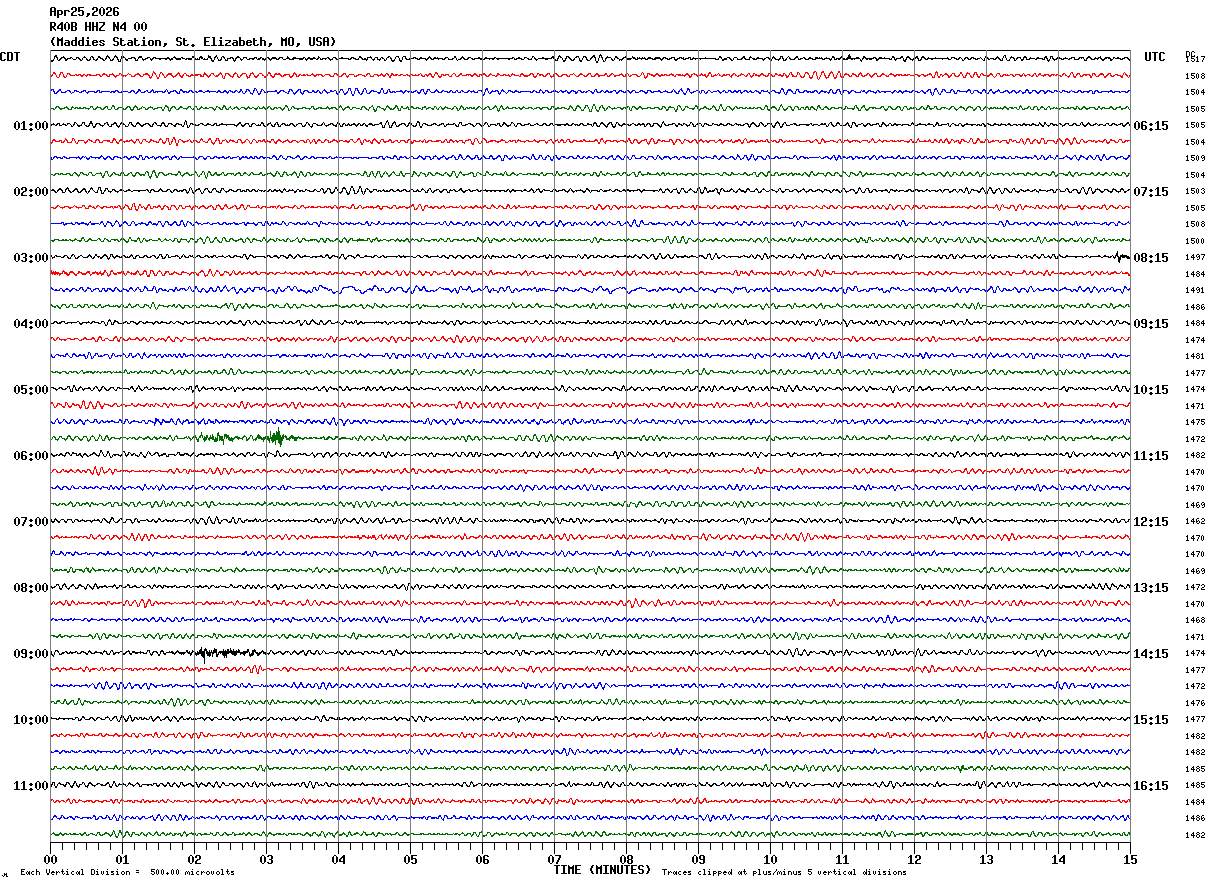The image size is (1210, 886).
Task: Click minute 07 tick label on time axis
Action: (x=554, y=859)
